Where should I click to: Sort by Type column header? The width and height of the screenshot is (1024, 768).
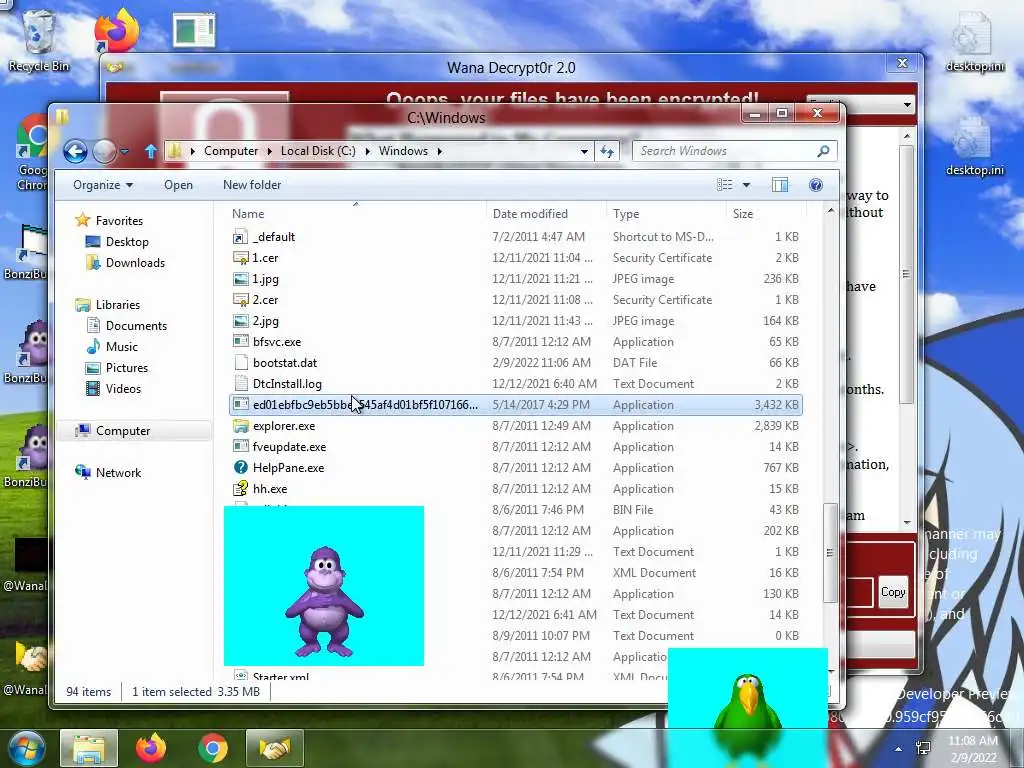(666, 214)
